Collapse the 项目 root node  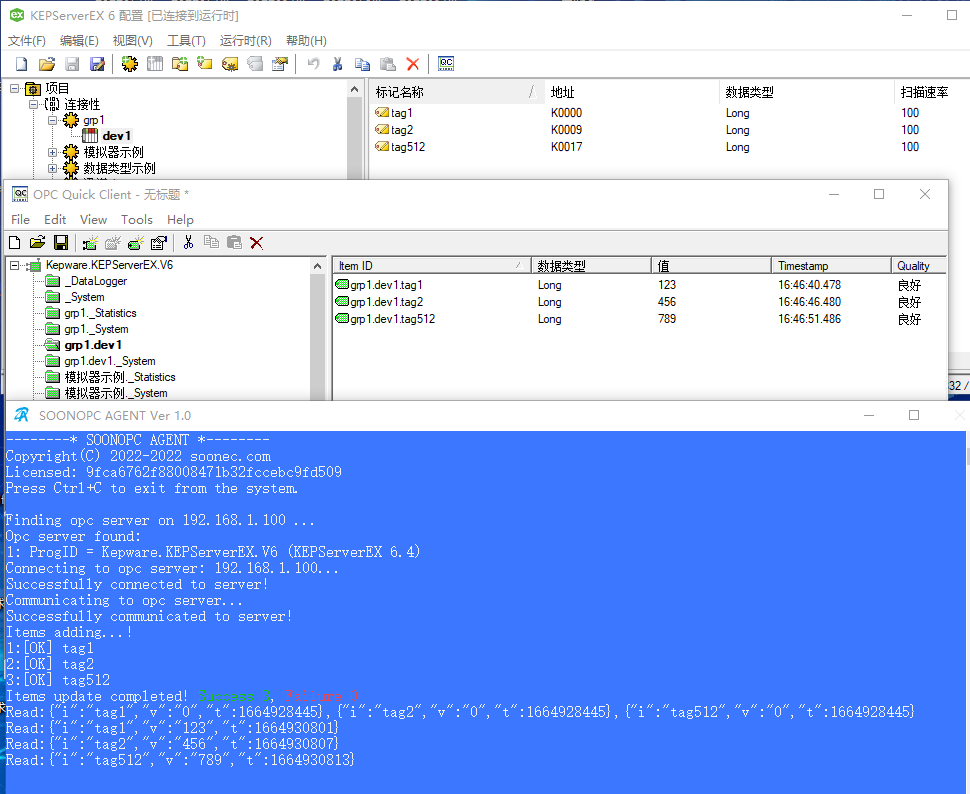[15, 88]
